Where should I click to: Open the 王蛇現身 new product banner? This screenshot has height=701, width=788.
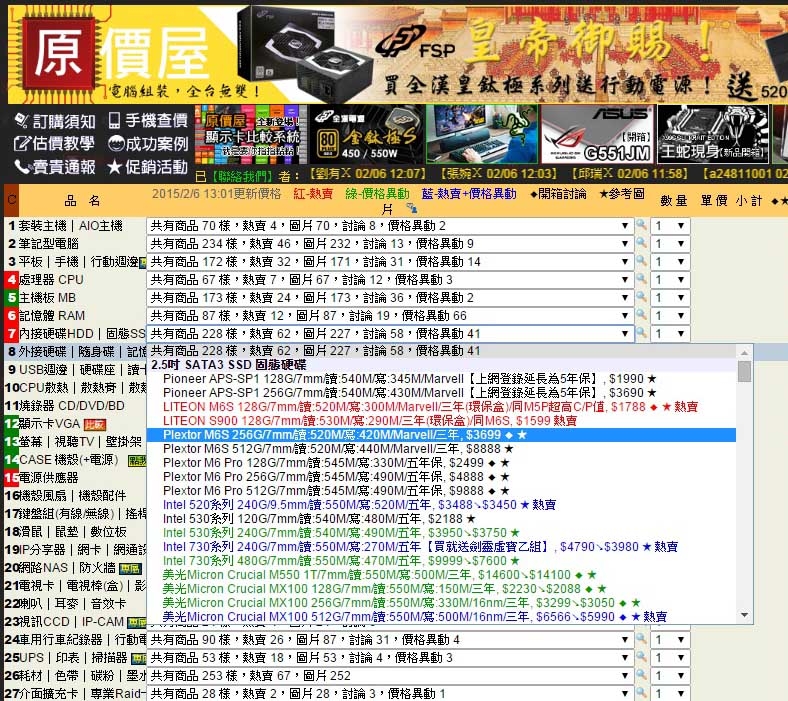(x=713, y=134)
